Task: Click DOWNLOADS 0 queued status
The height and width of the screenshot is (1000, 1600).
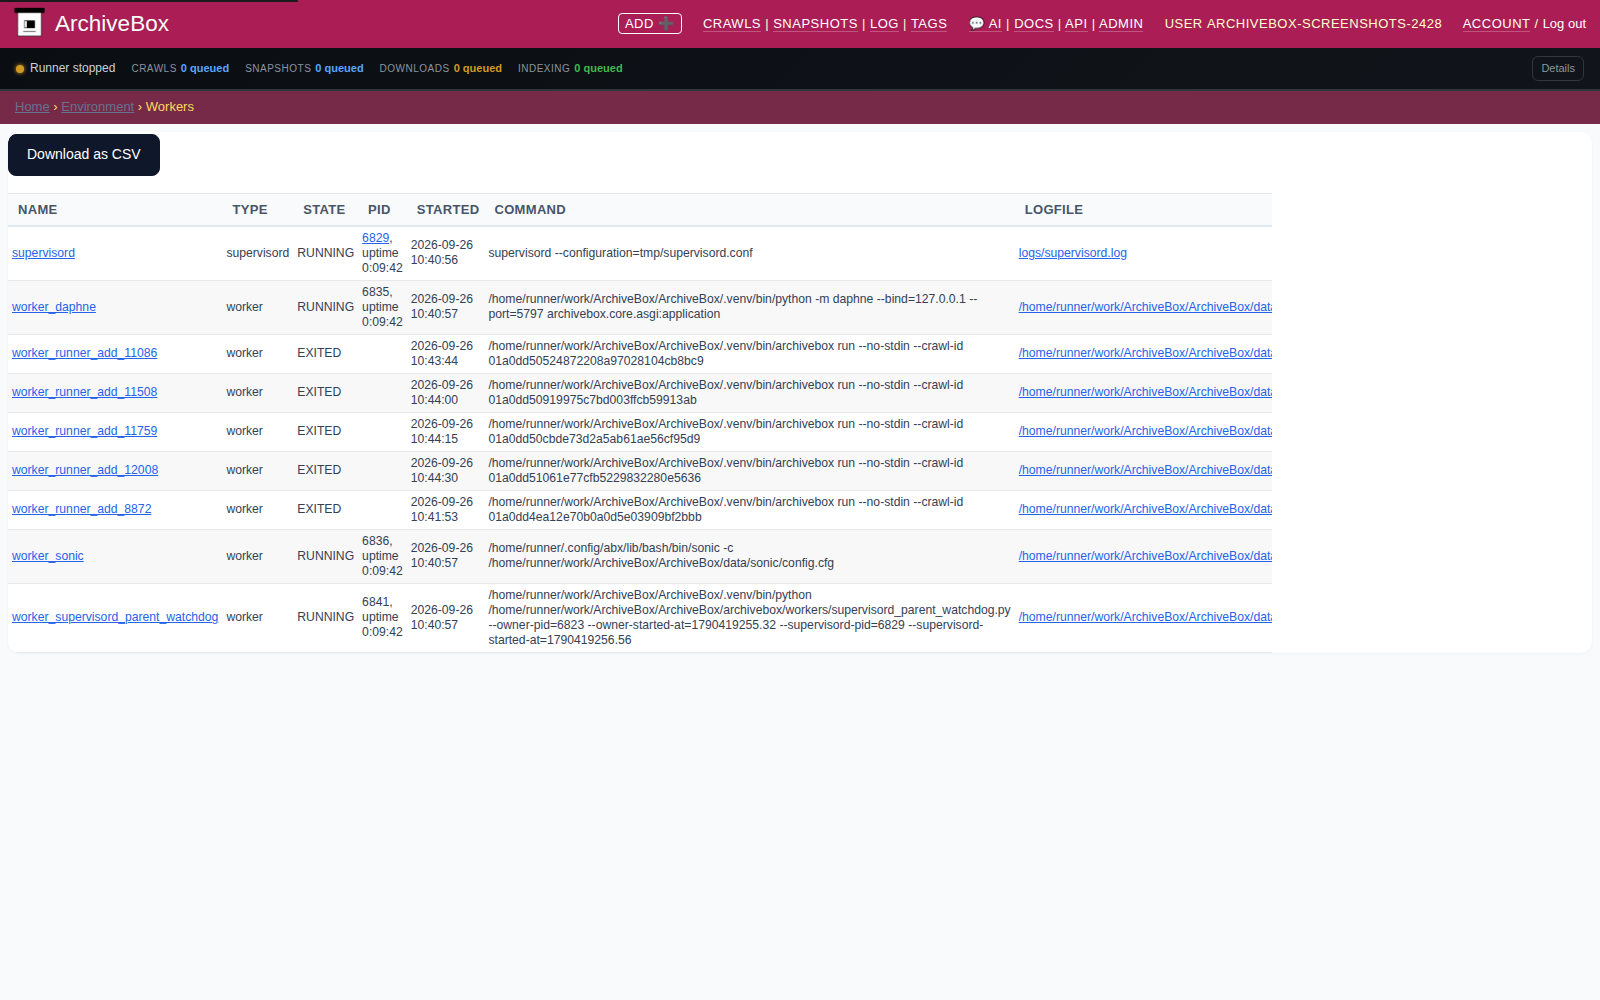Action: [440, 69]
